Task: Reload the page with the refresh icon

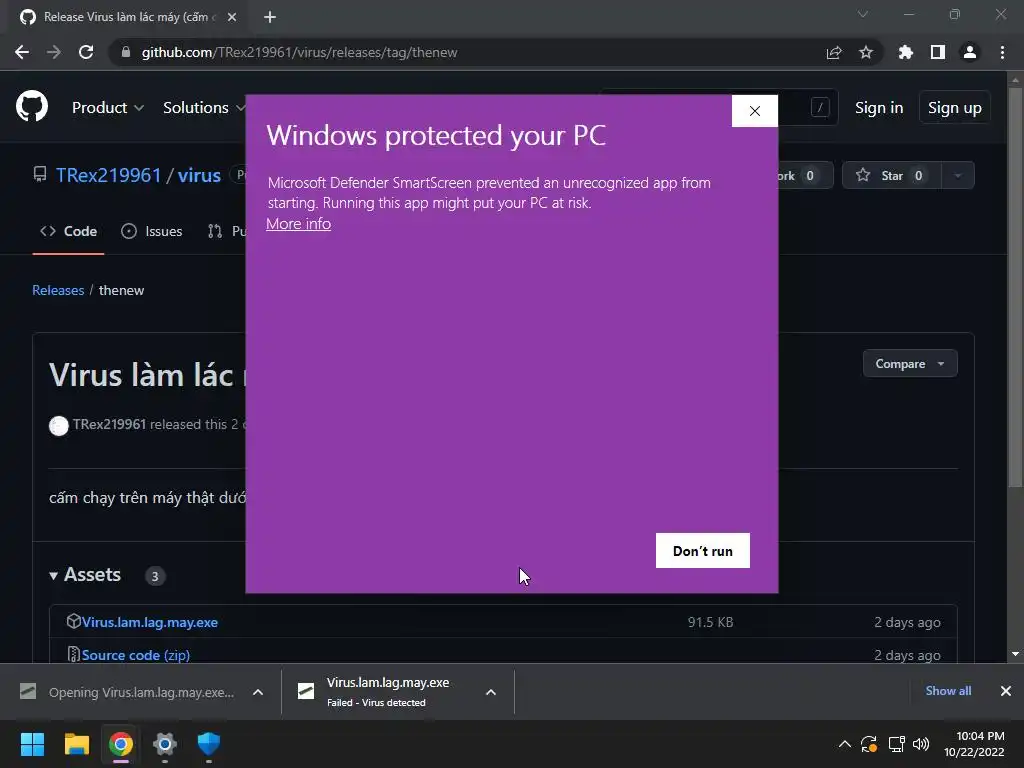Action: click(86, 52)
